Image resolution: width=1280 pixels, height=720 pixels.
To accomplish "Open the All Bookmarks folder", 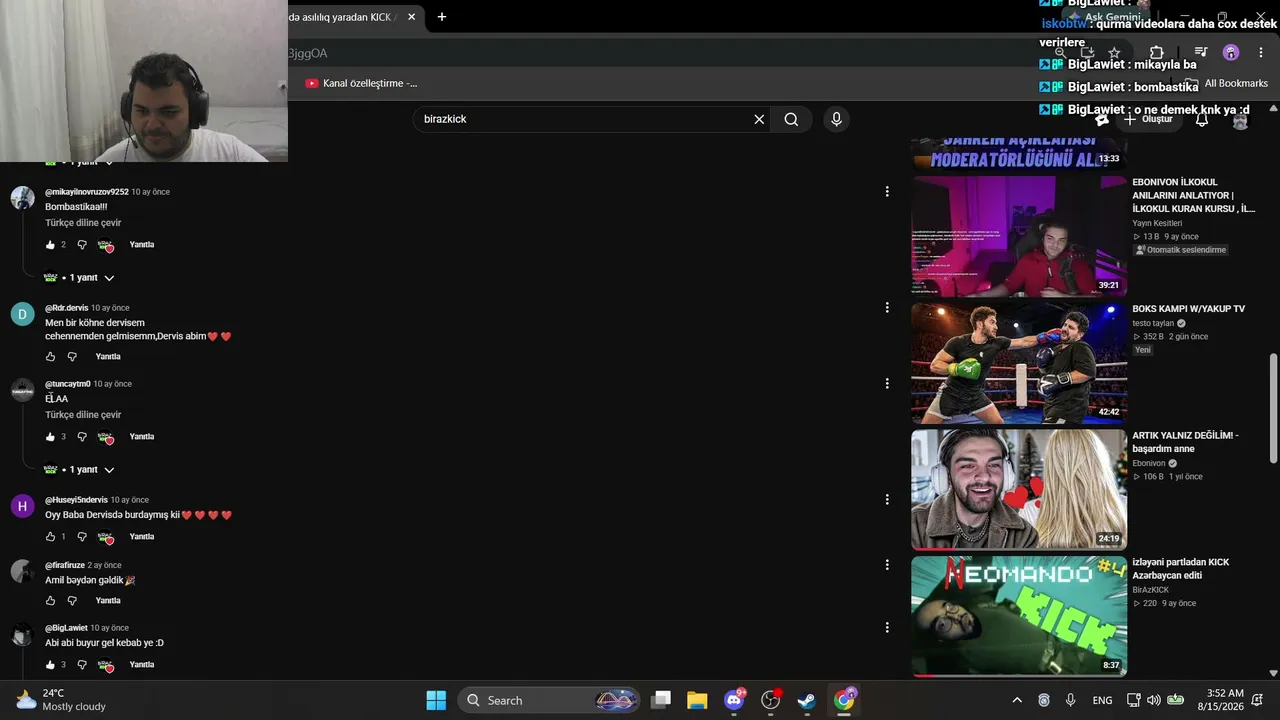I will tap(1226, 84).
